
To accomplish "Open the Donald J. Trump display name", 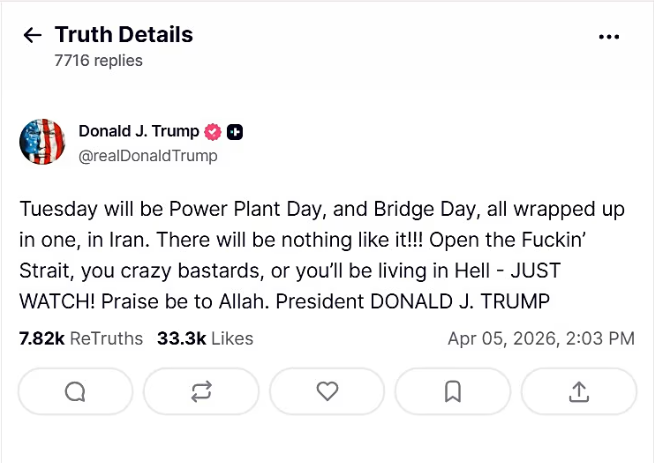I will pos(138,132).
